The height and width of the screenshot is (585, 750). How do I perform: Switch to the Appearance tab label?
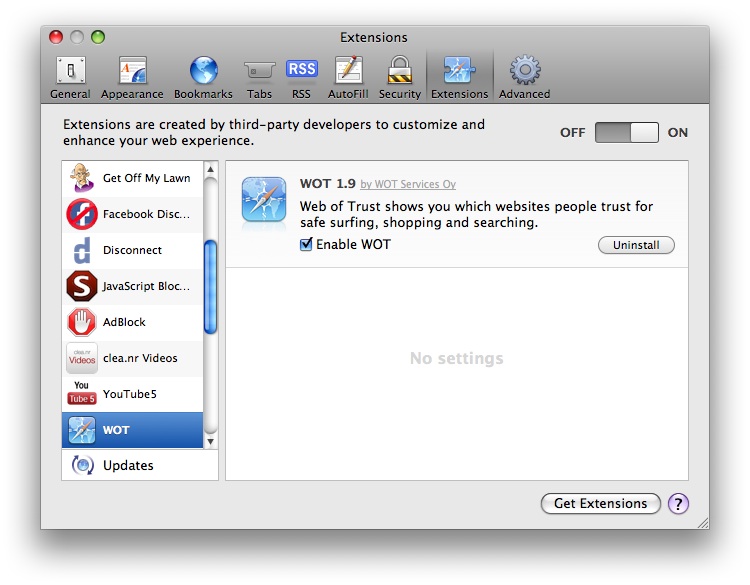[x=132, y=94]
